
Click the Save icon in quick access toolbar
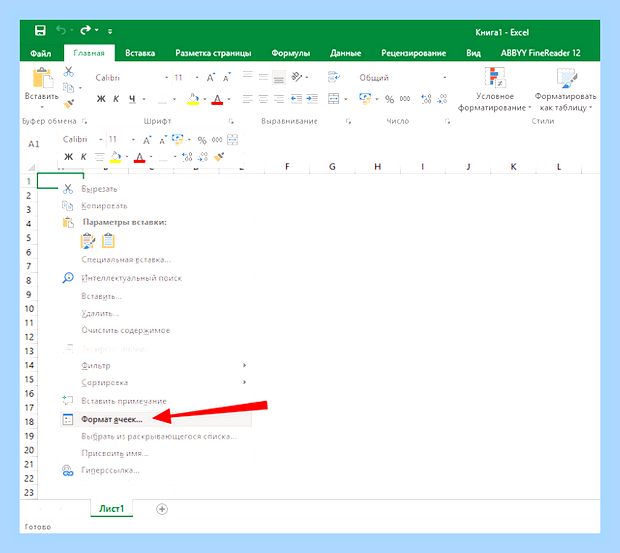coord(40,30)
